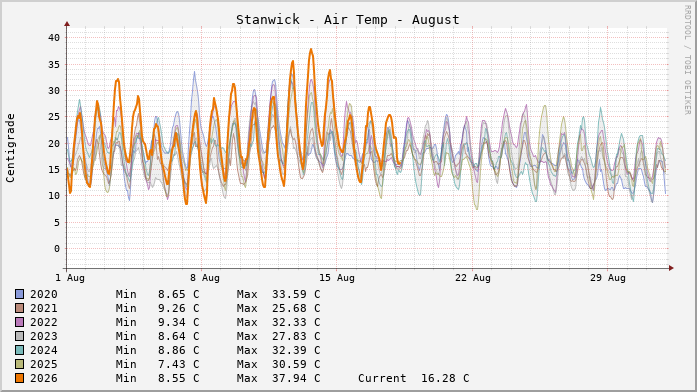Image resolution: width=697 pixels, height=392 pixels.
Task: Click the '15 Aug' x-axis label
Action: click(x=337, y=278)
